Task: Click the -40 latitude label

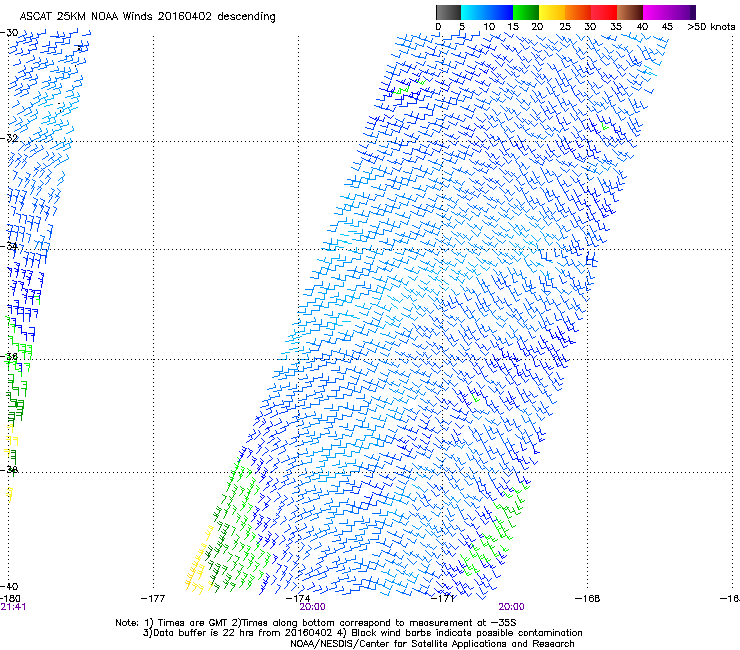Action: click(x=9, y=586)
